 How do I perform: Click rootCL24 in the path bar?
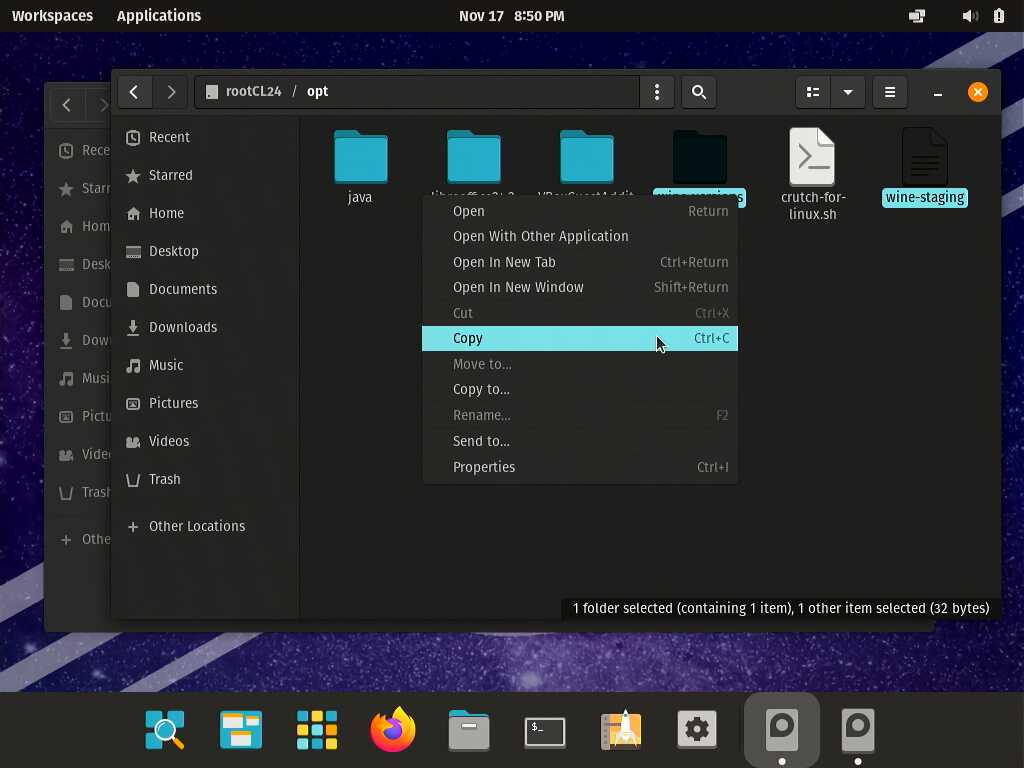tap(253, 92)
